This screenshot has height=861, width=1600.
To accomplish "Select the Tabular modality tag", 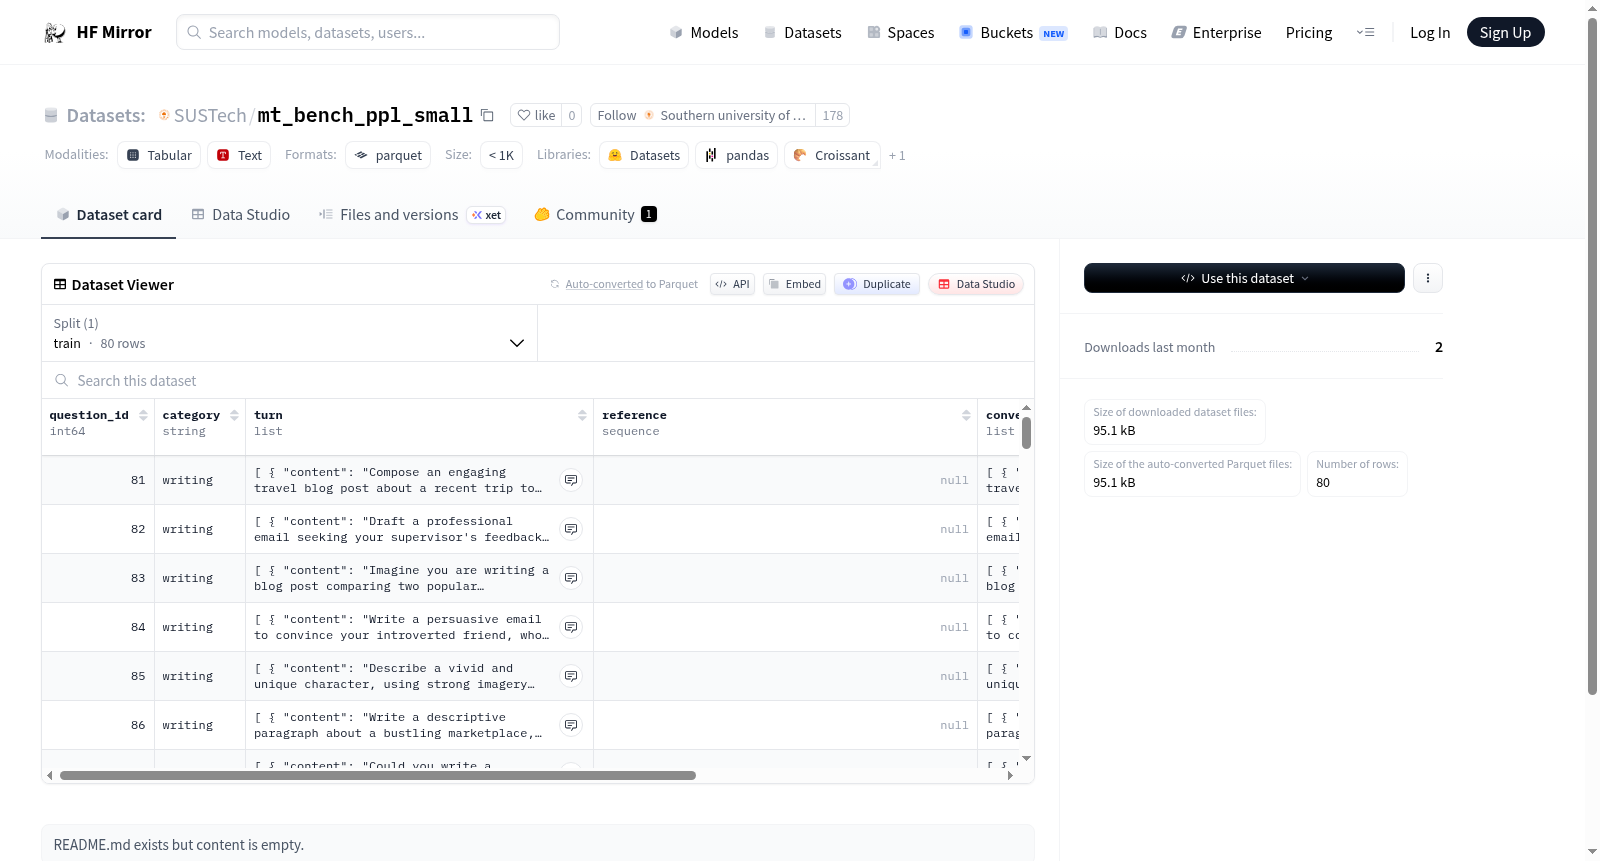I will click(159, 155).
